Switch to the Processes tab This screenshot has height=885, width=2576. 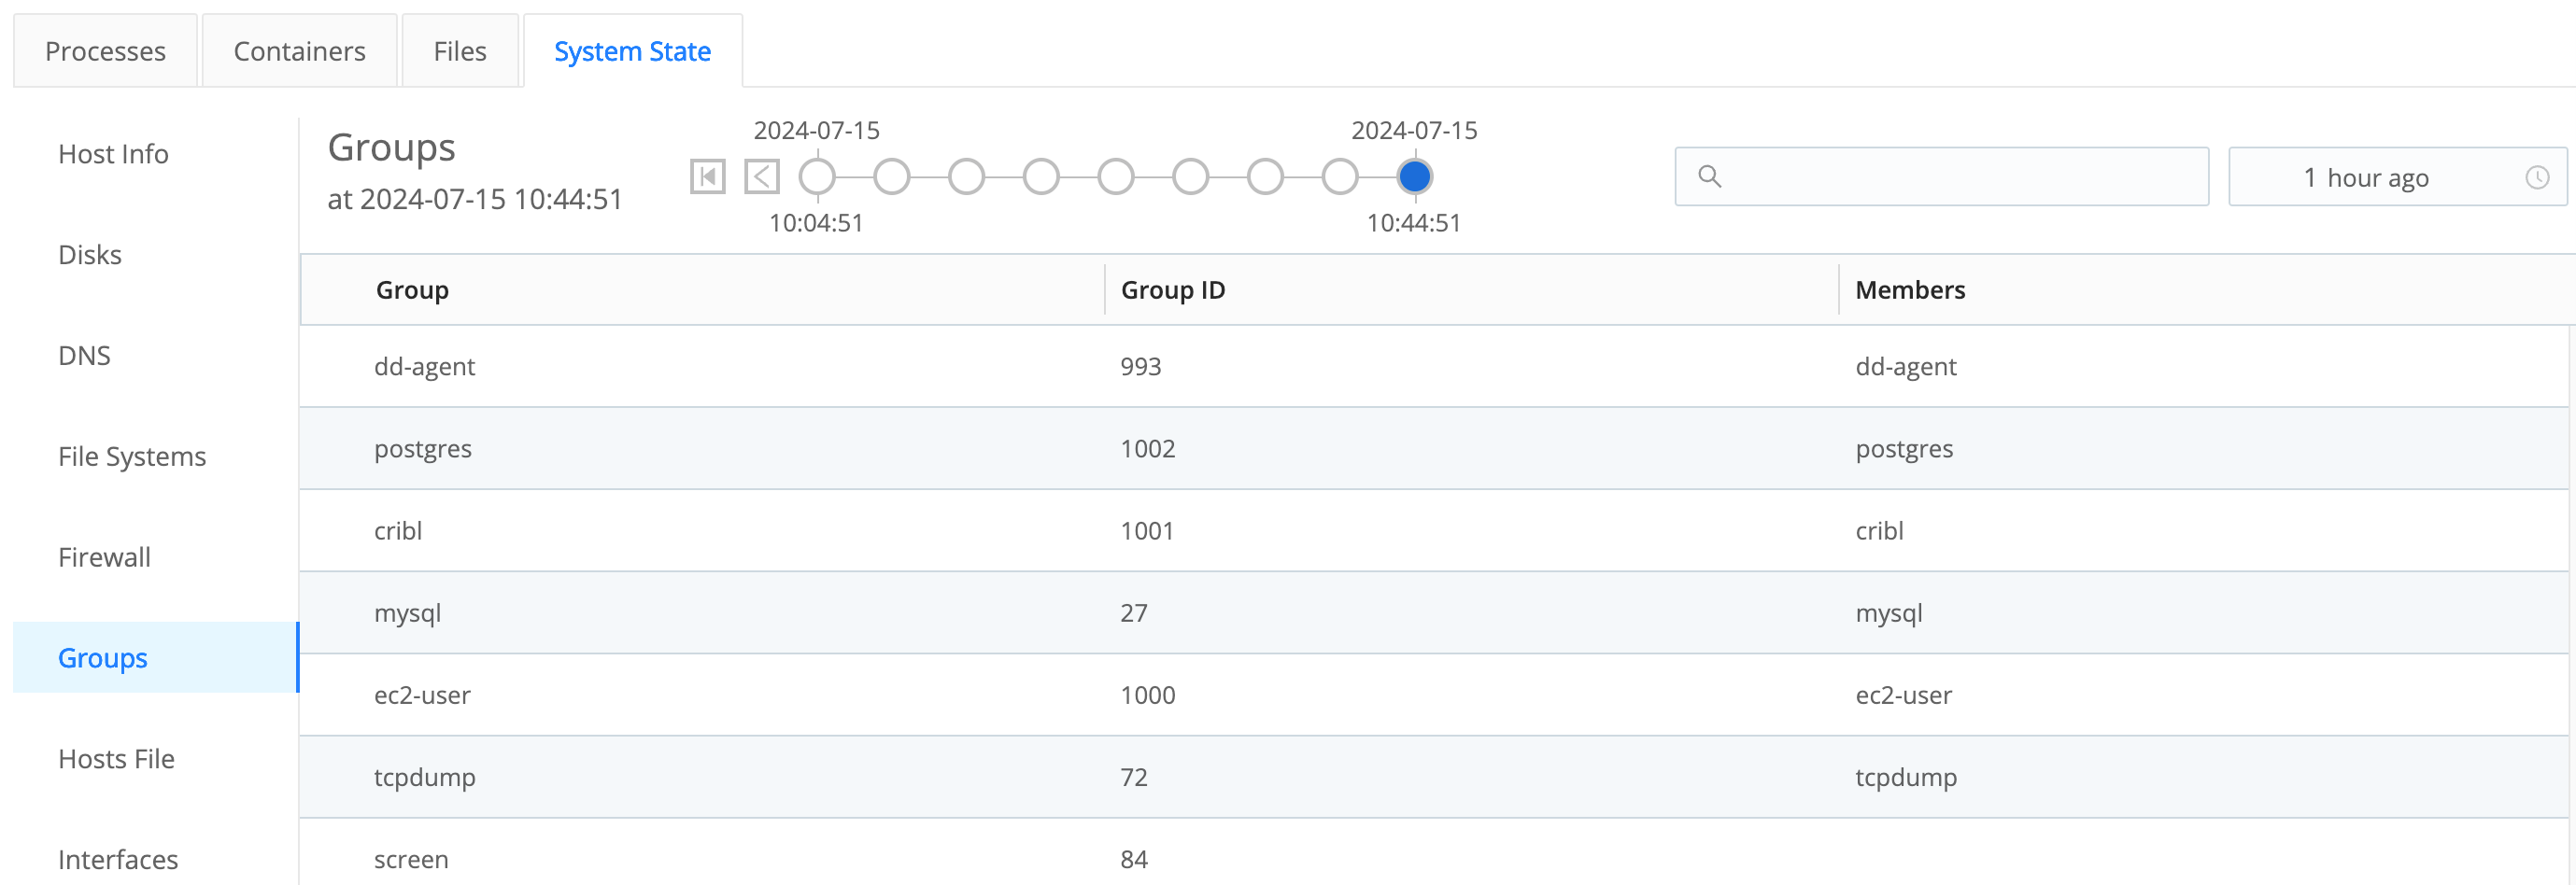point(105,50)
